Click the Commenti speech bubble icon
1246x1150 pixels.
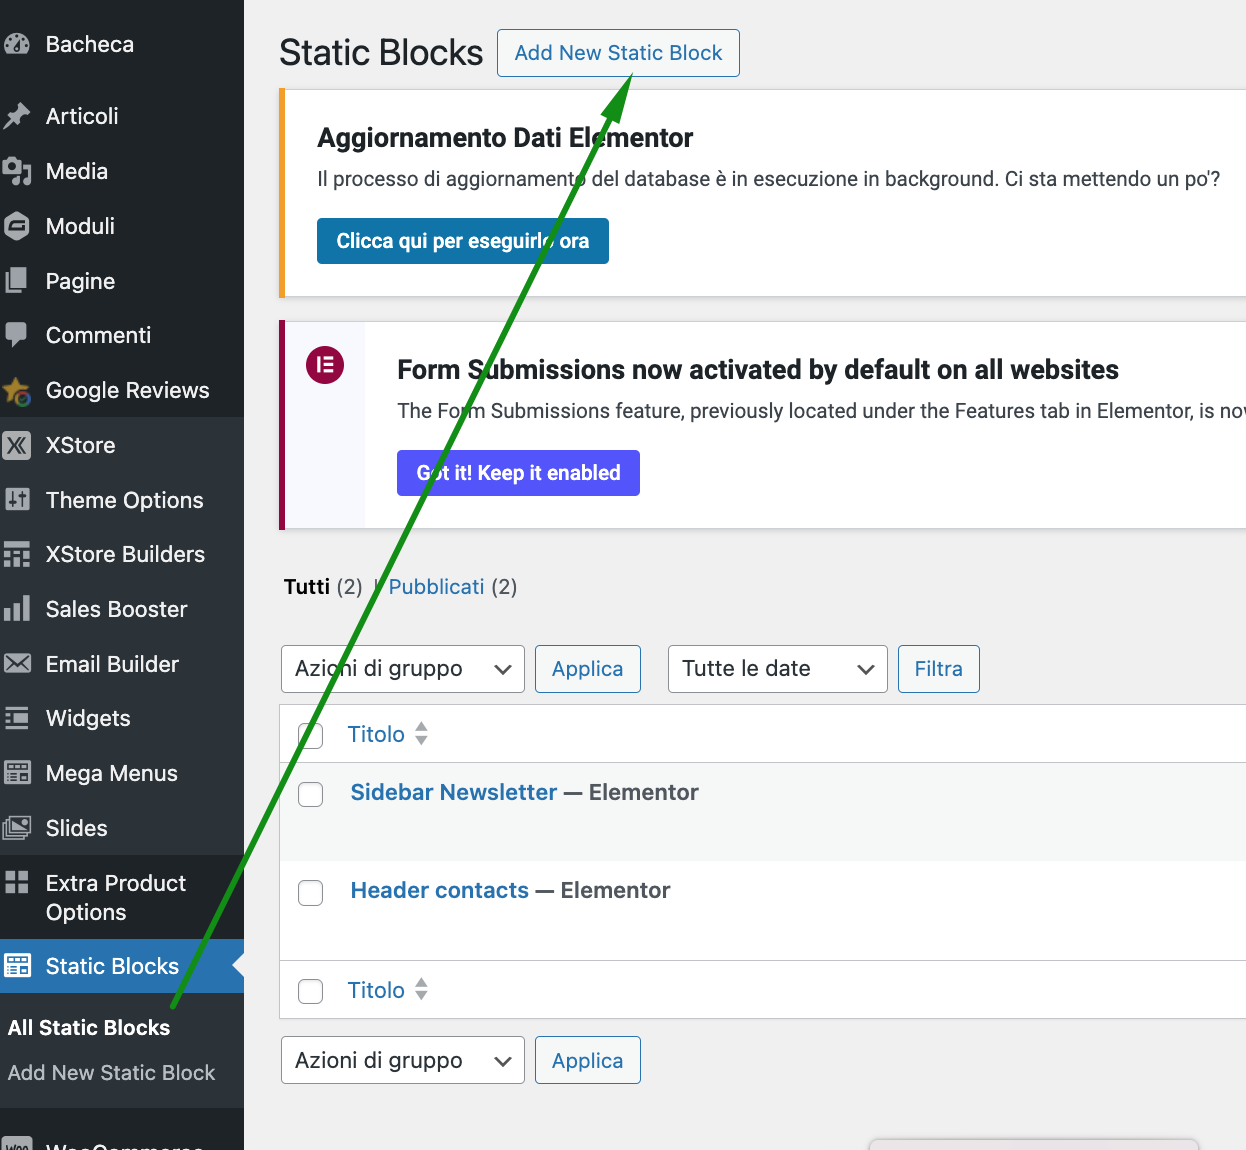16,335
